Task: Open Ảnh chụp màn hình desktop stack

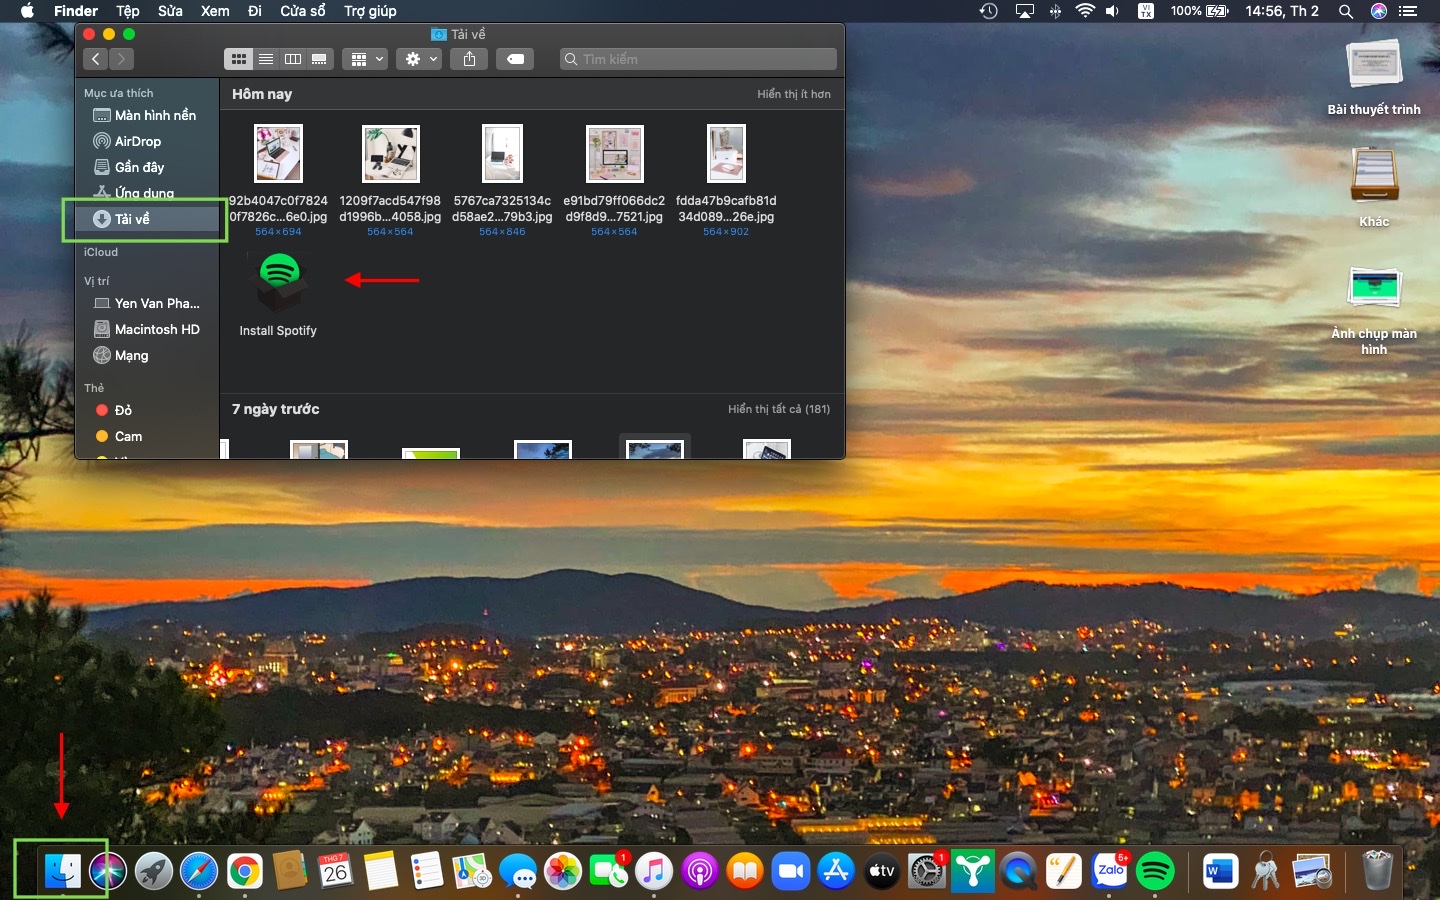Action: pos(1374,309)
